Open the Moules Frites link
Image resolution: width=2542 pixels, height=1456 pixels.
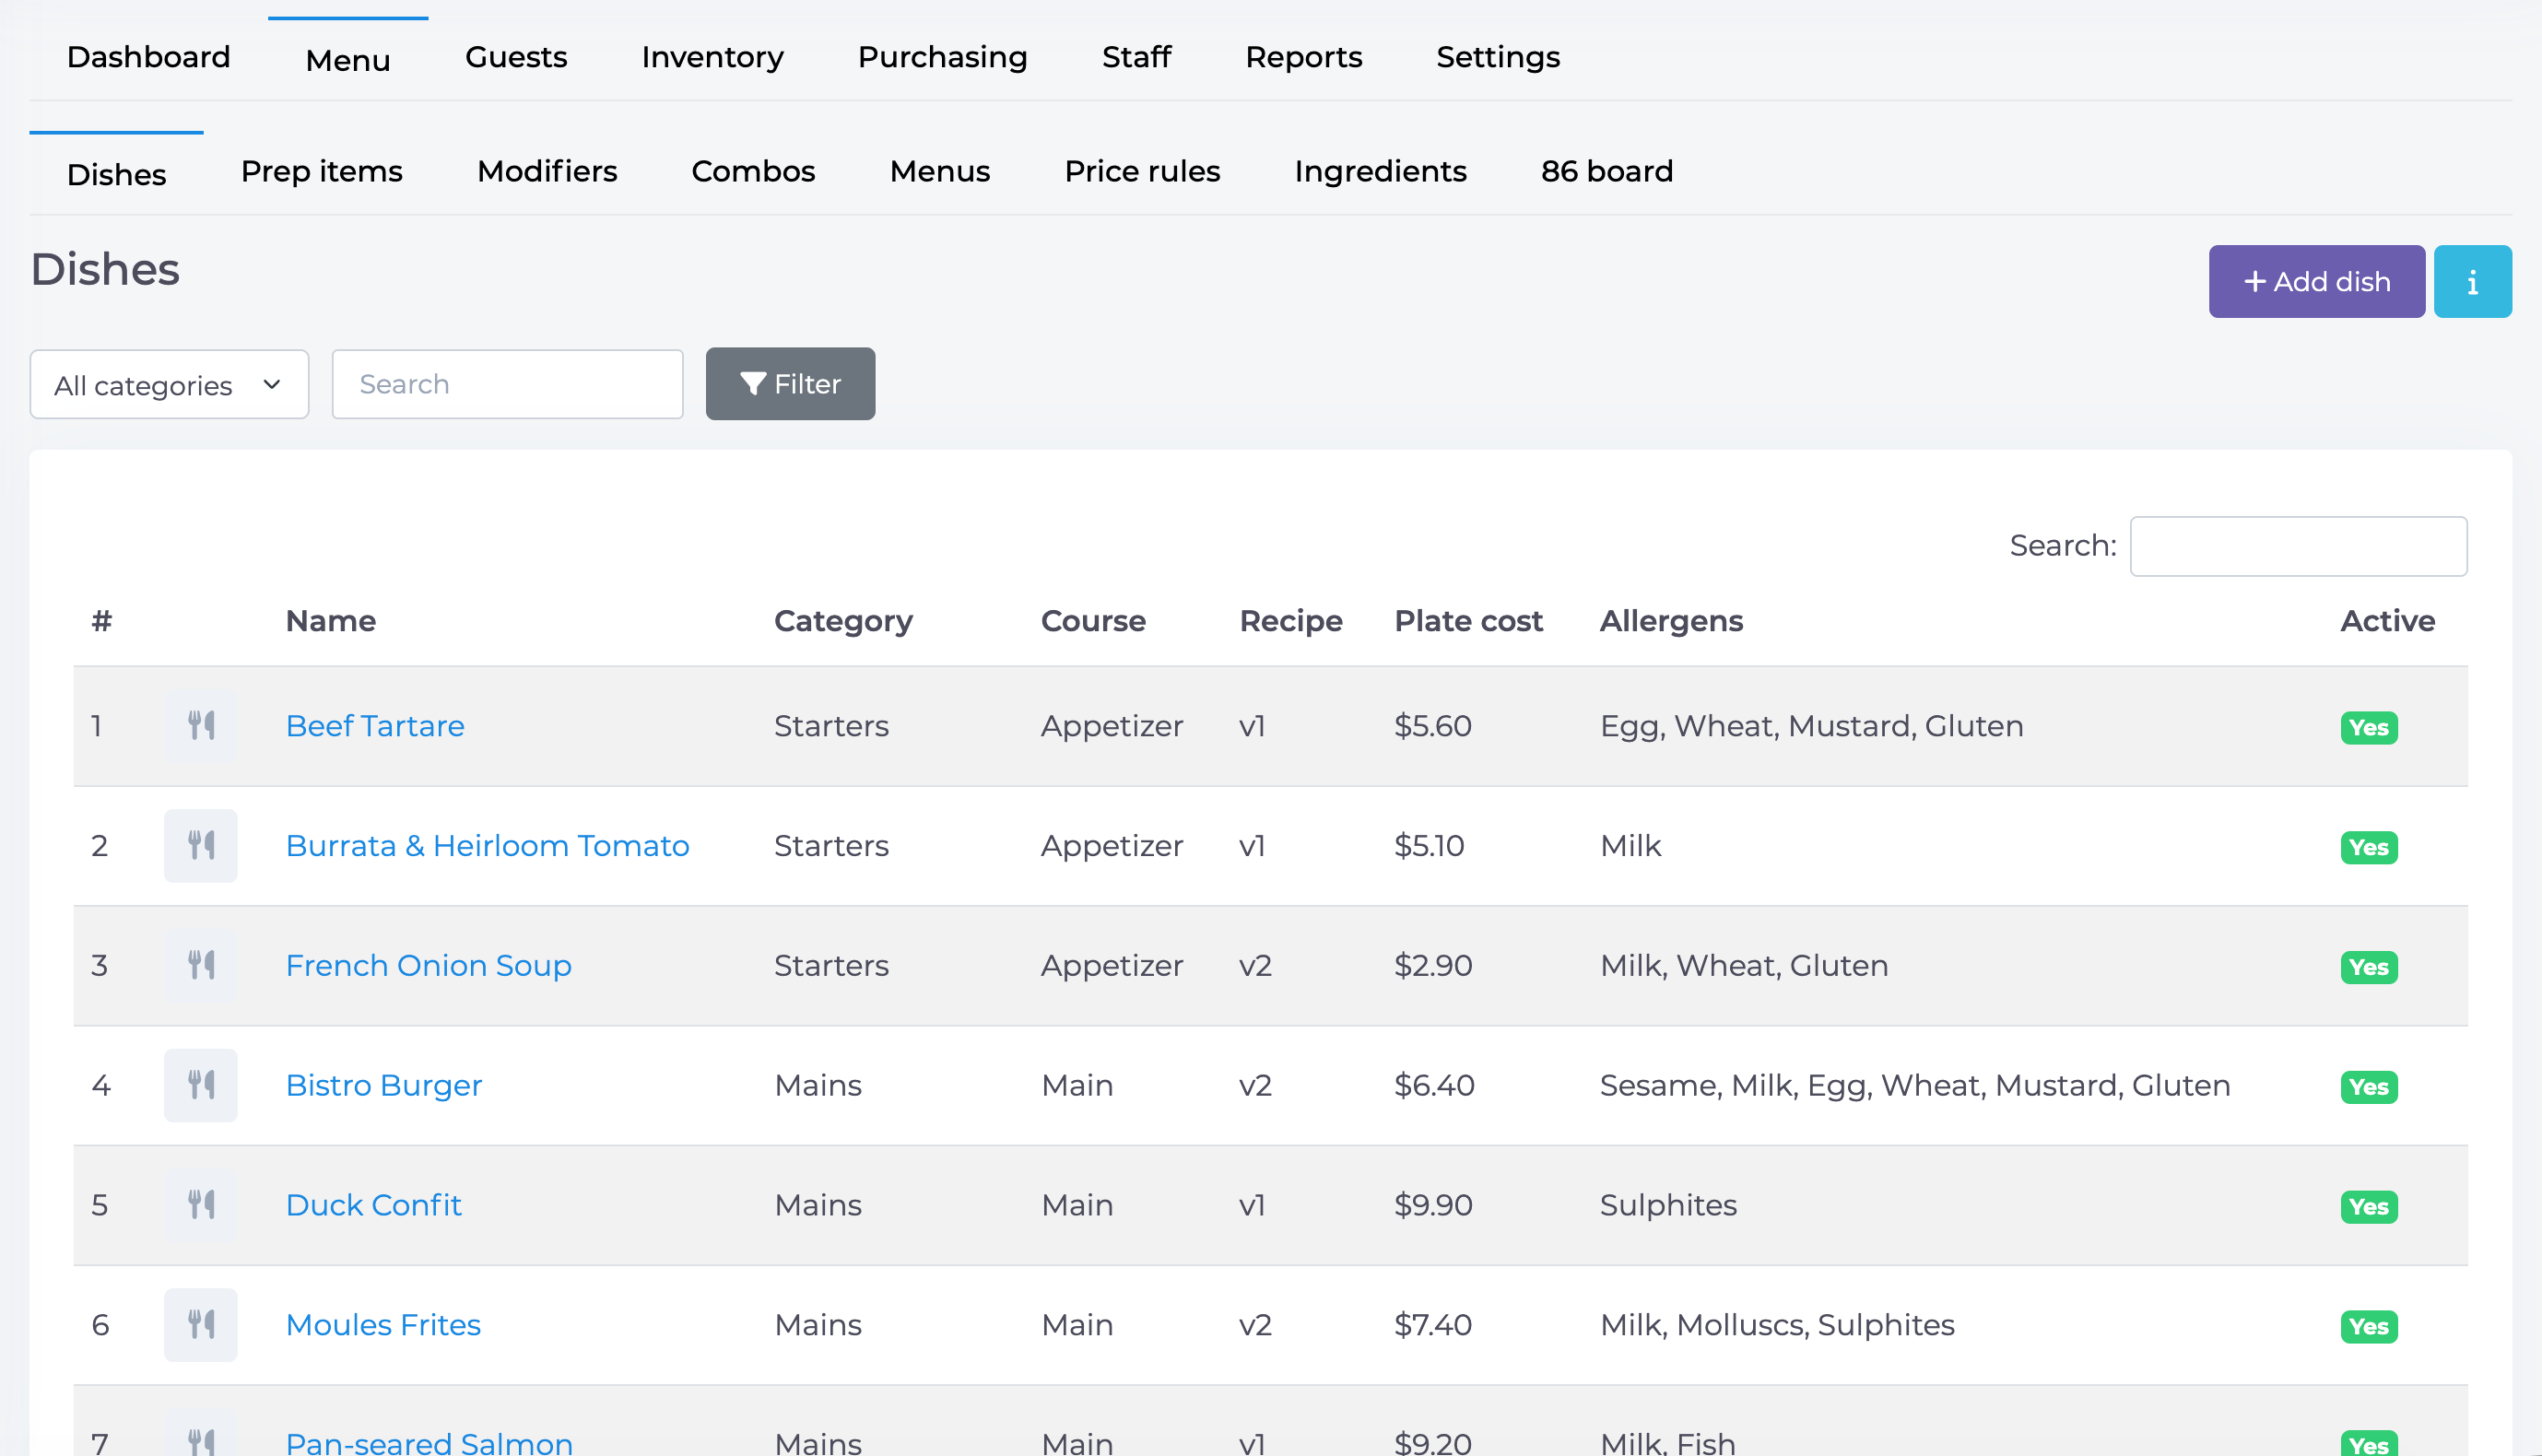pyautogui.click(x=383, y=1325)
